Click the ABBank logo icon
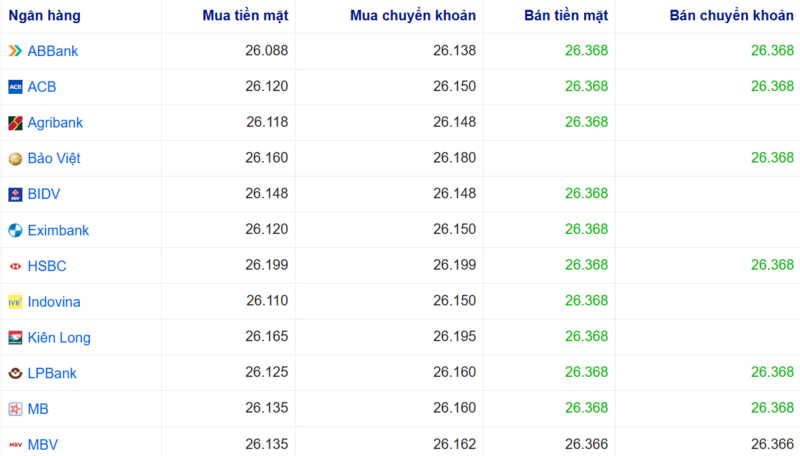The image size is (800, 456). 15,51
